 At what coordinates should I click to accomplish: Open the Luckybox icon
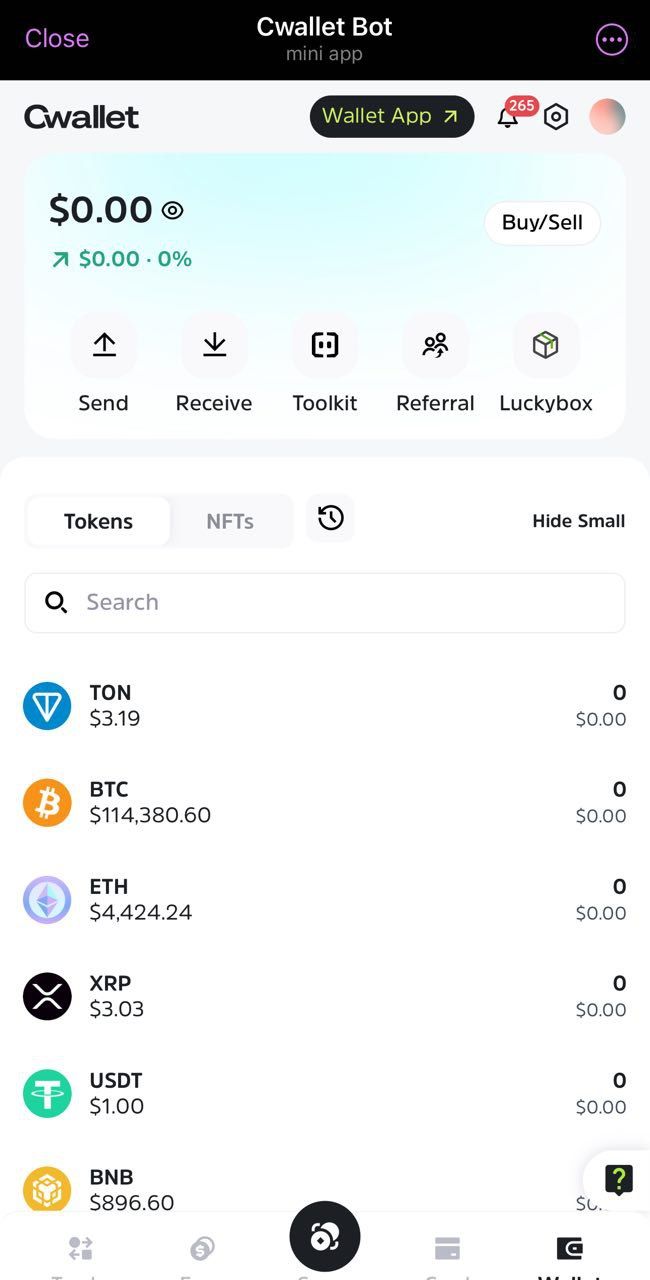546,345
